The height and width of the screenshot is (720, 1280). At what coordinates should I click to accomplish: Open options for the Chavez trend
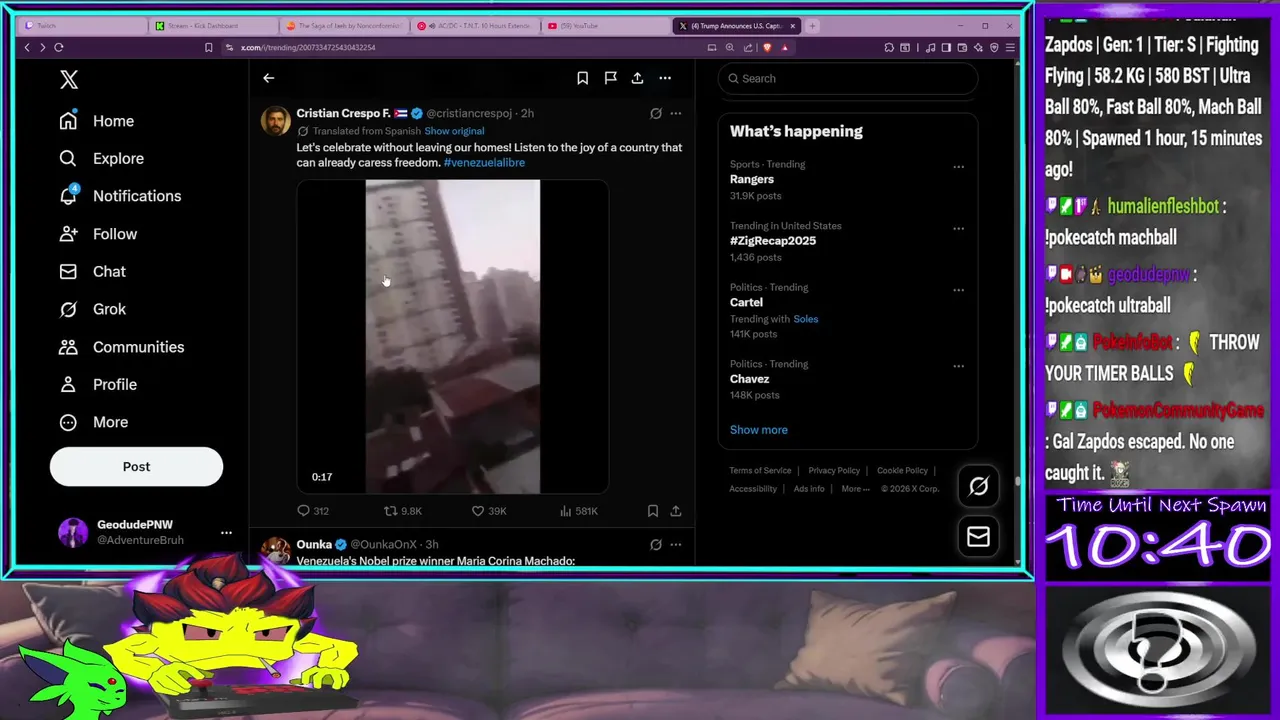[x=958, y=367]
